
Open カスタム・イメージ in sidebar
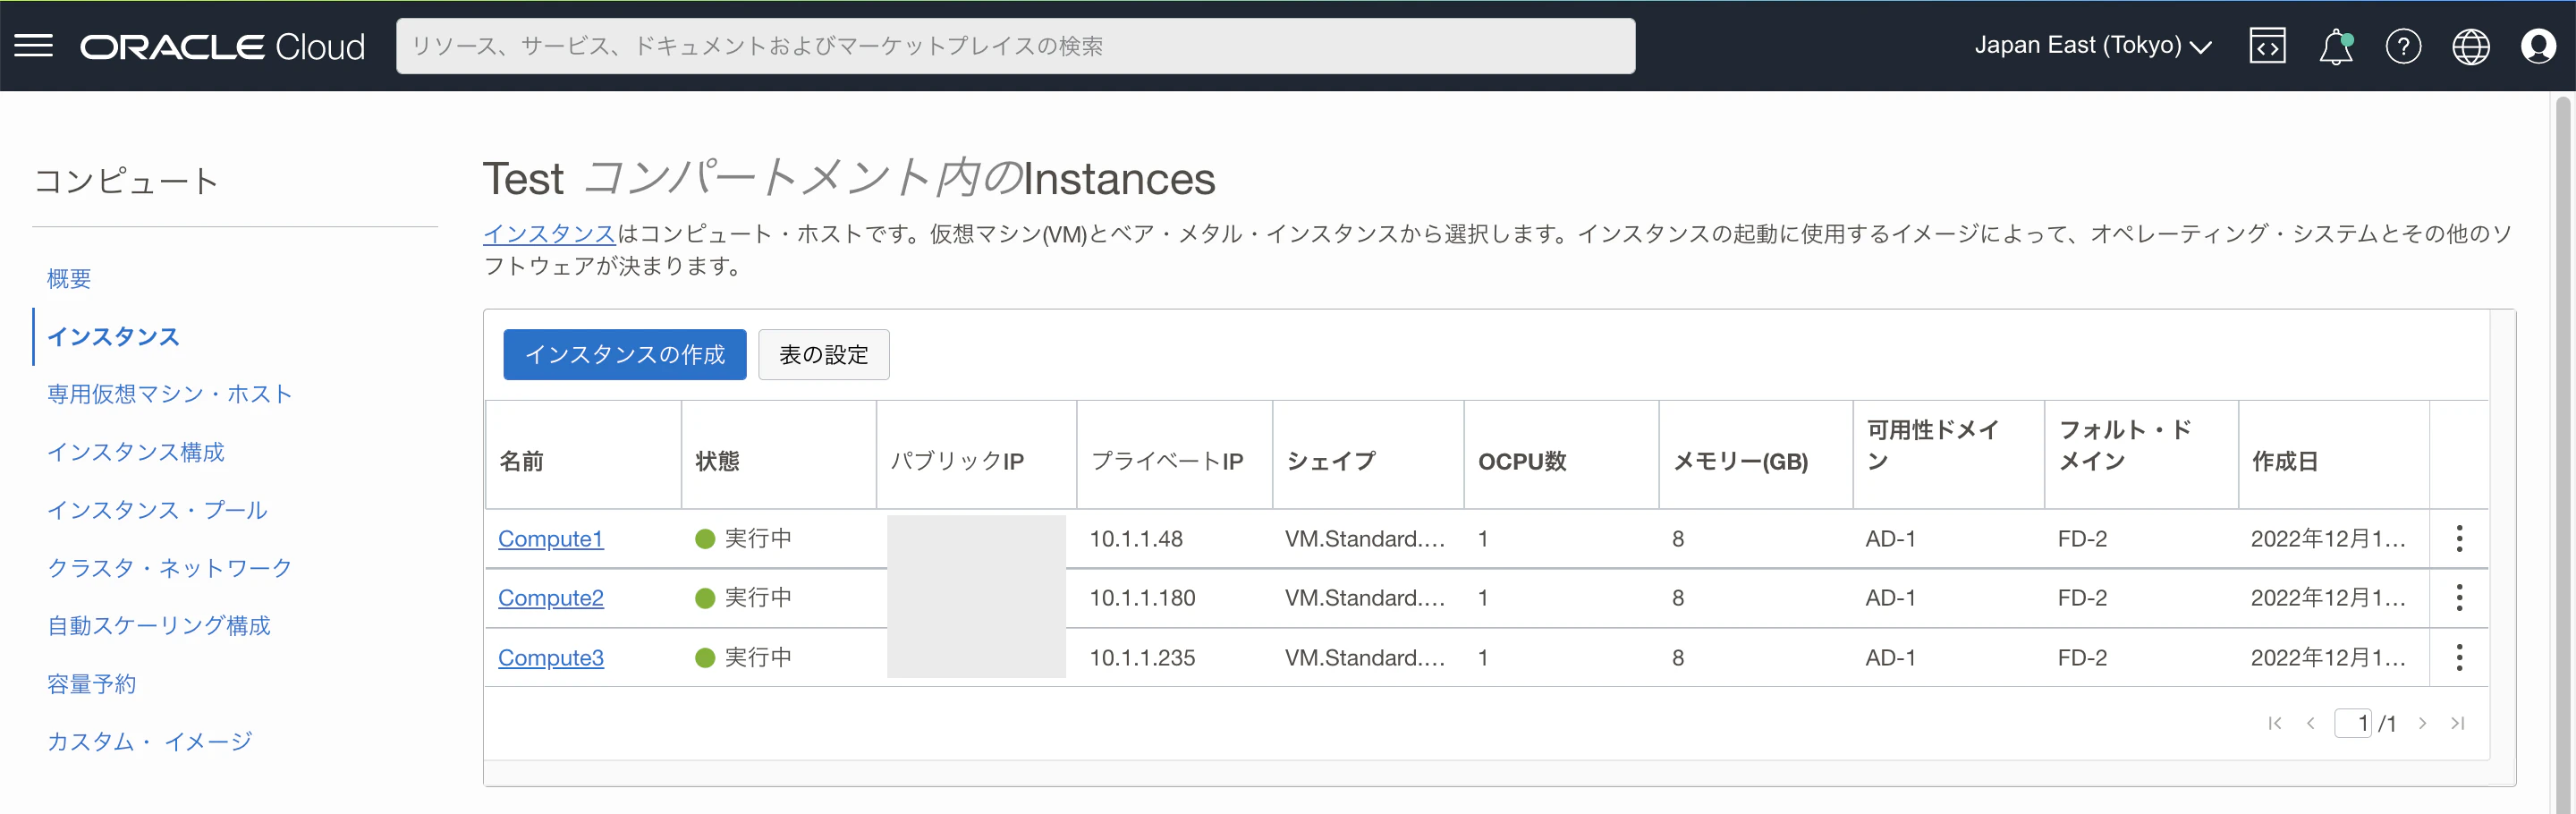tap(150, 742)
